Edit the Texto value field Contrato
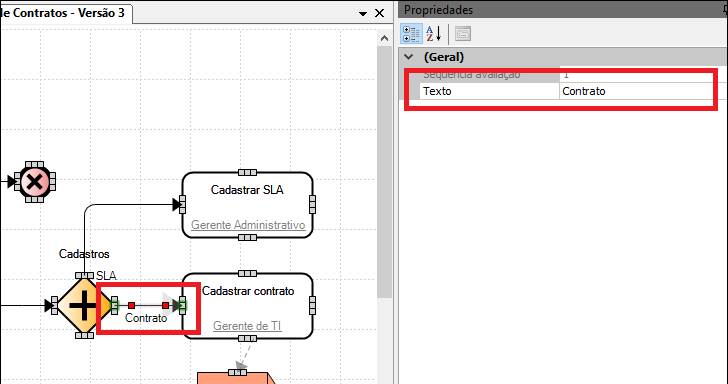This screenshot has width=728, height=384. [637, 91]
